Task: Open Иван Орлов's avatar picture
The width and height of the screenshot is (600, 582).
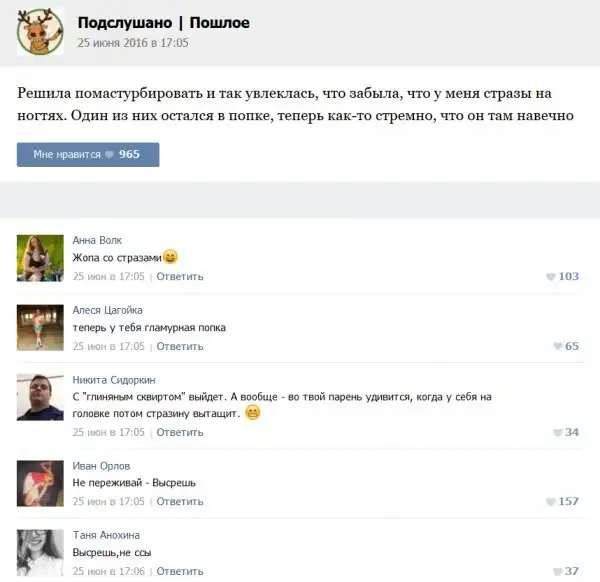Action: [x=40, y=484]
